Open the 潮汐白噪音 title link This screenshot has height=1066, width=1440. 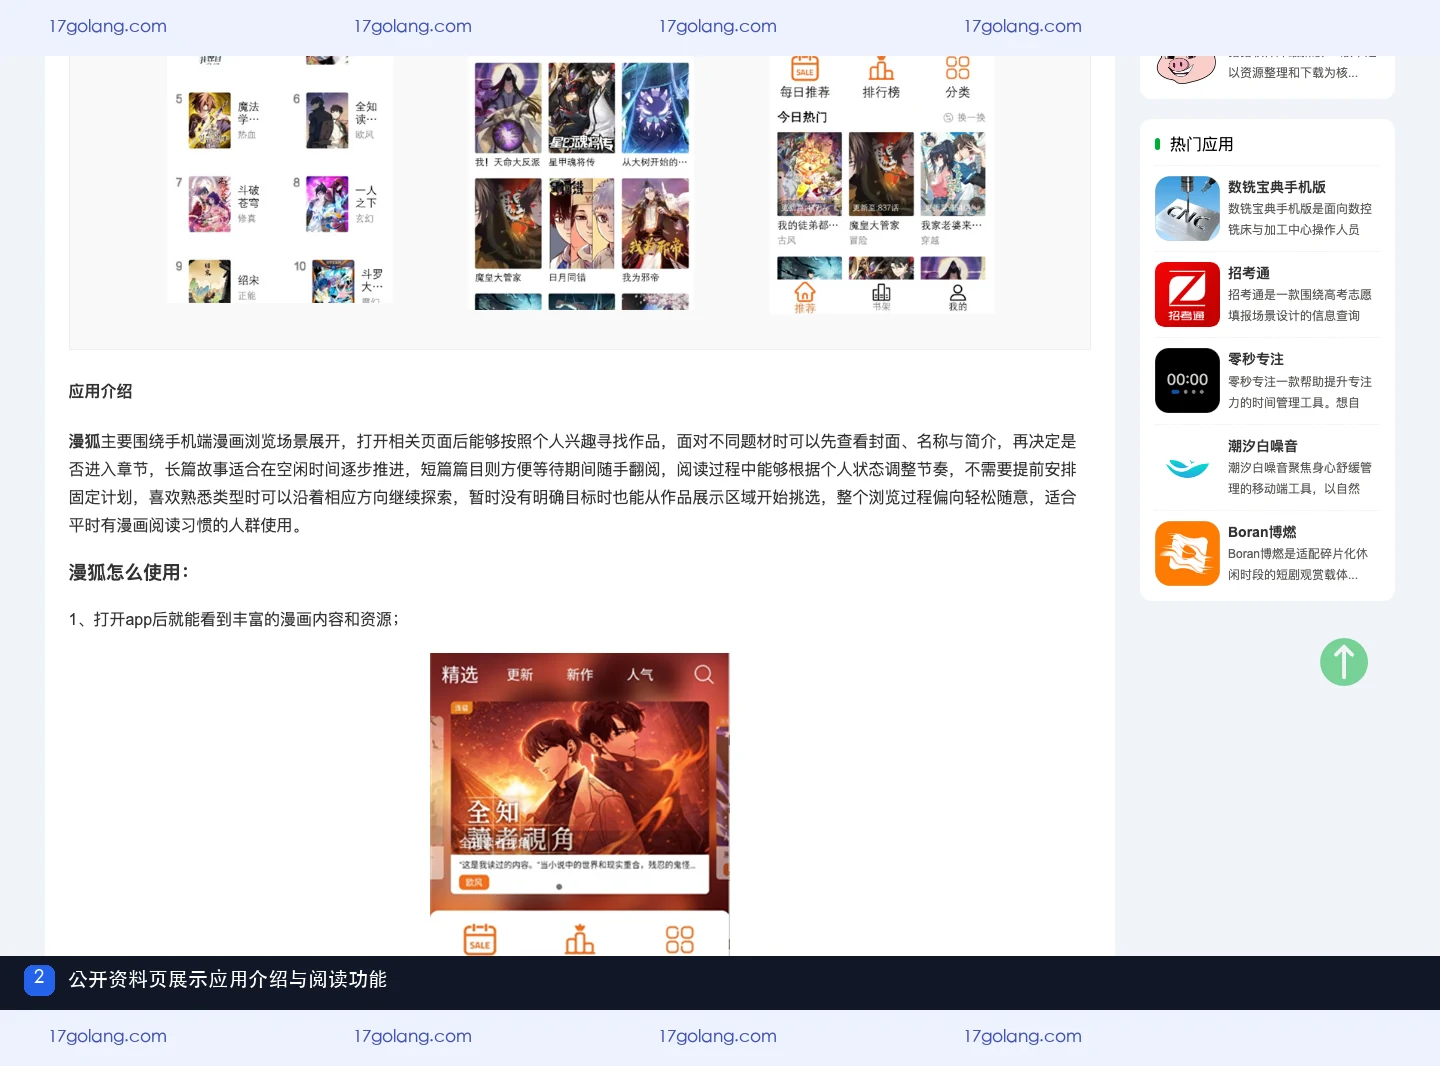(1263, 446)
